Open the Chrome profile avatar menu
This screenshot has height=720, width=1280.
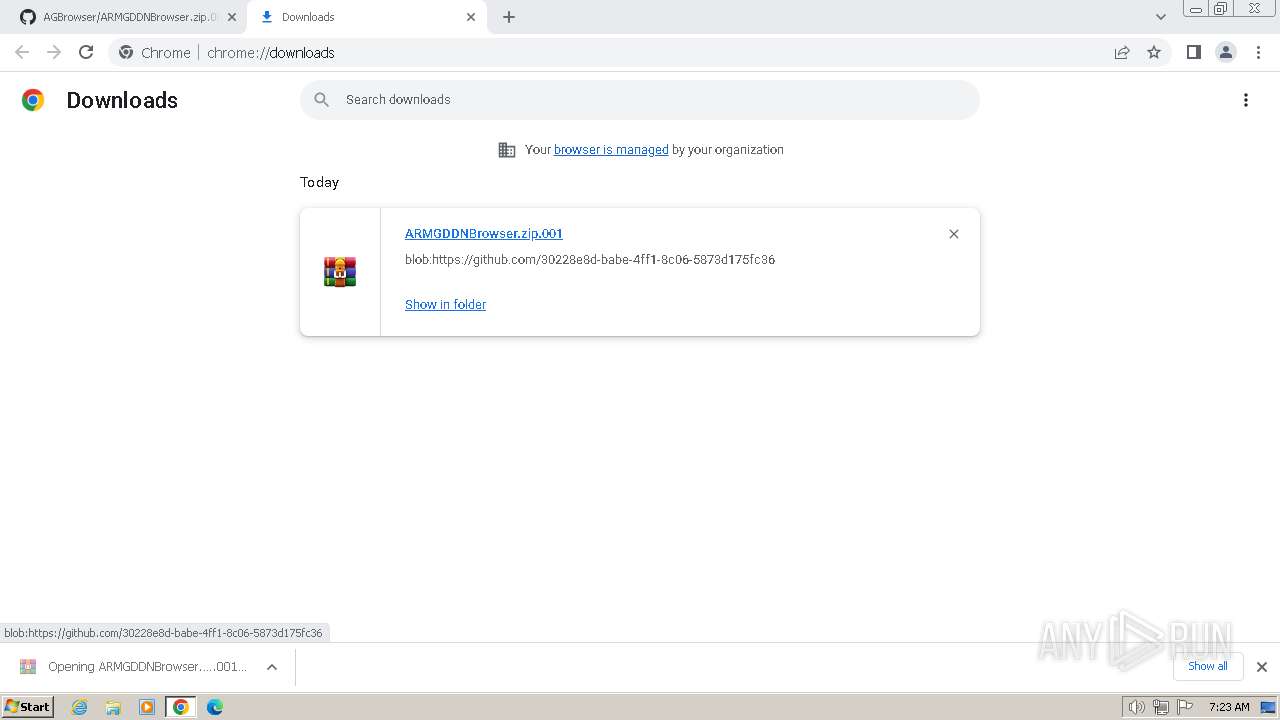[x=1226, y=52]
